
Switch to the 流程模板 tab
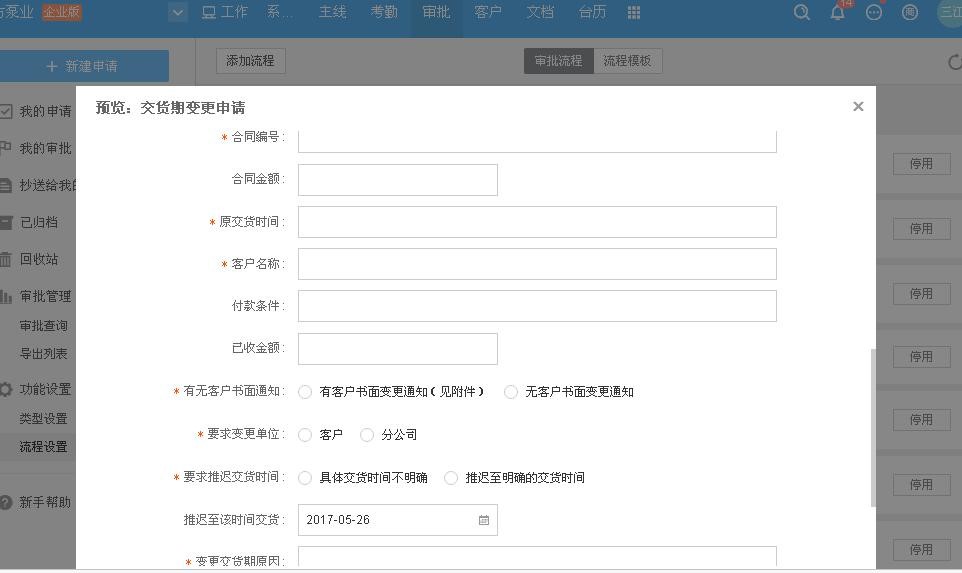click(x=627, y=61)
